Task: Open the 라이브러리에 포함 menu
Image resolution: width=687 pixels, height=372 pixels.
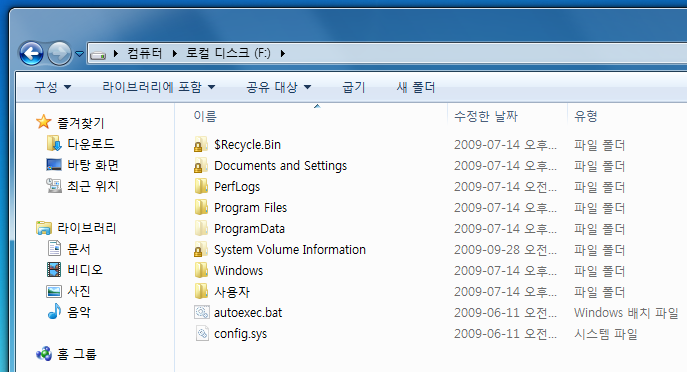Action: point(159,87)
